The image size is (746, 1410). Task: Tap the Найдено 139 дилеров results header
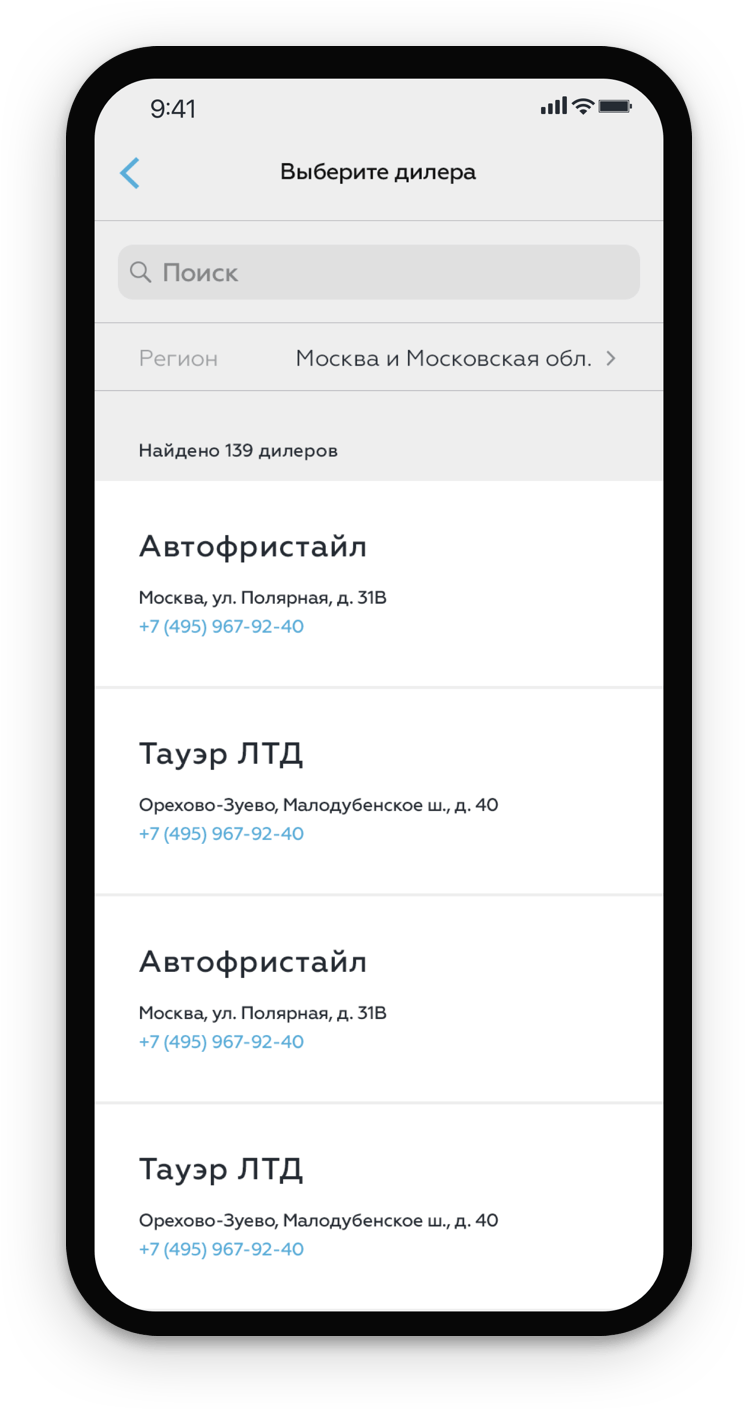tap(238, 451)
